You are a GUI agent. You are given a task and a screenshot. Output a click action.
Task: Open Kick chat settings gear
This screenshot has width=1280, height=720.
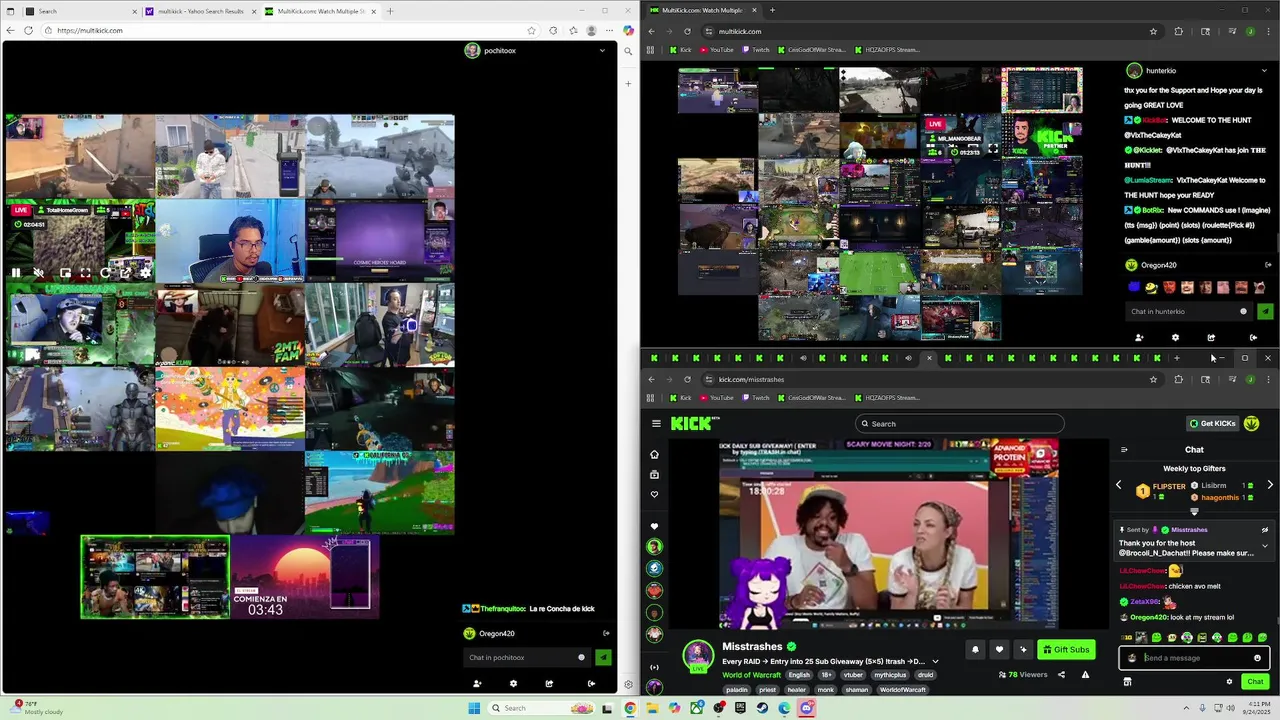click(1229, 682)
